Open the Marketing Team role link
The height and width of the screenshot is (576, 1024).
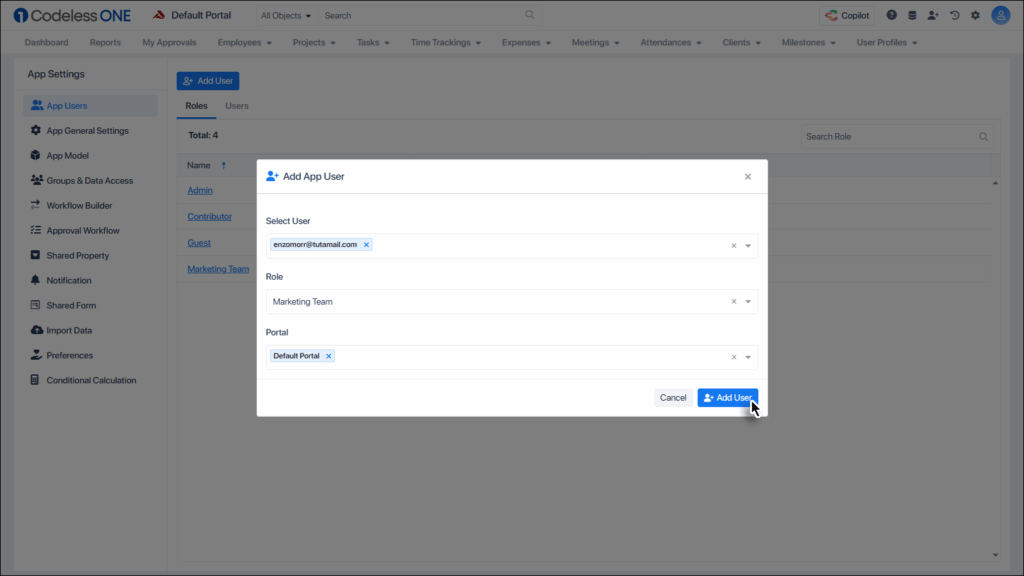point(218,269)
